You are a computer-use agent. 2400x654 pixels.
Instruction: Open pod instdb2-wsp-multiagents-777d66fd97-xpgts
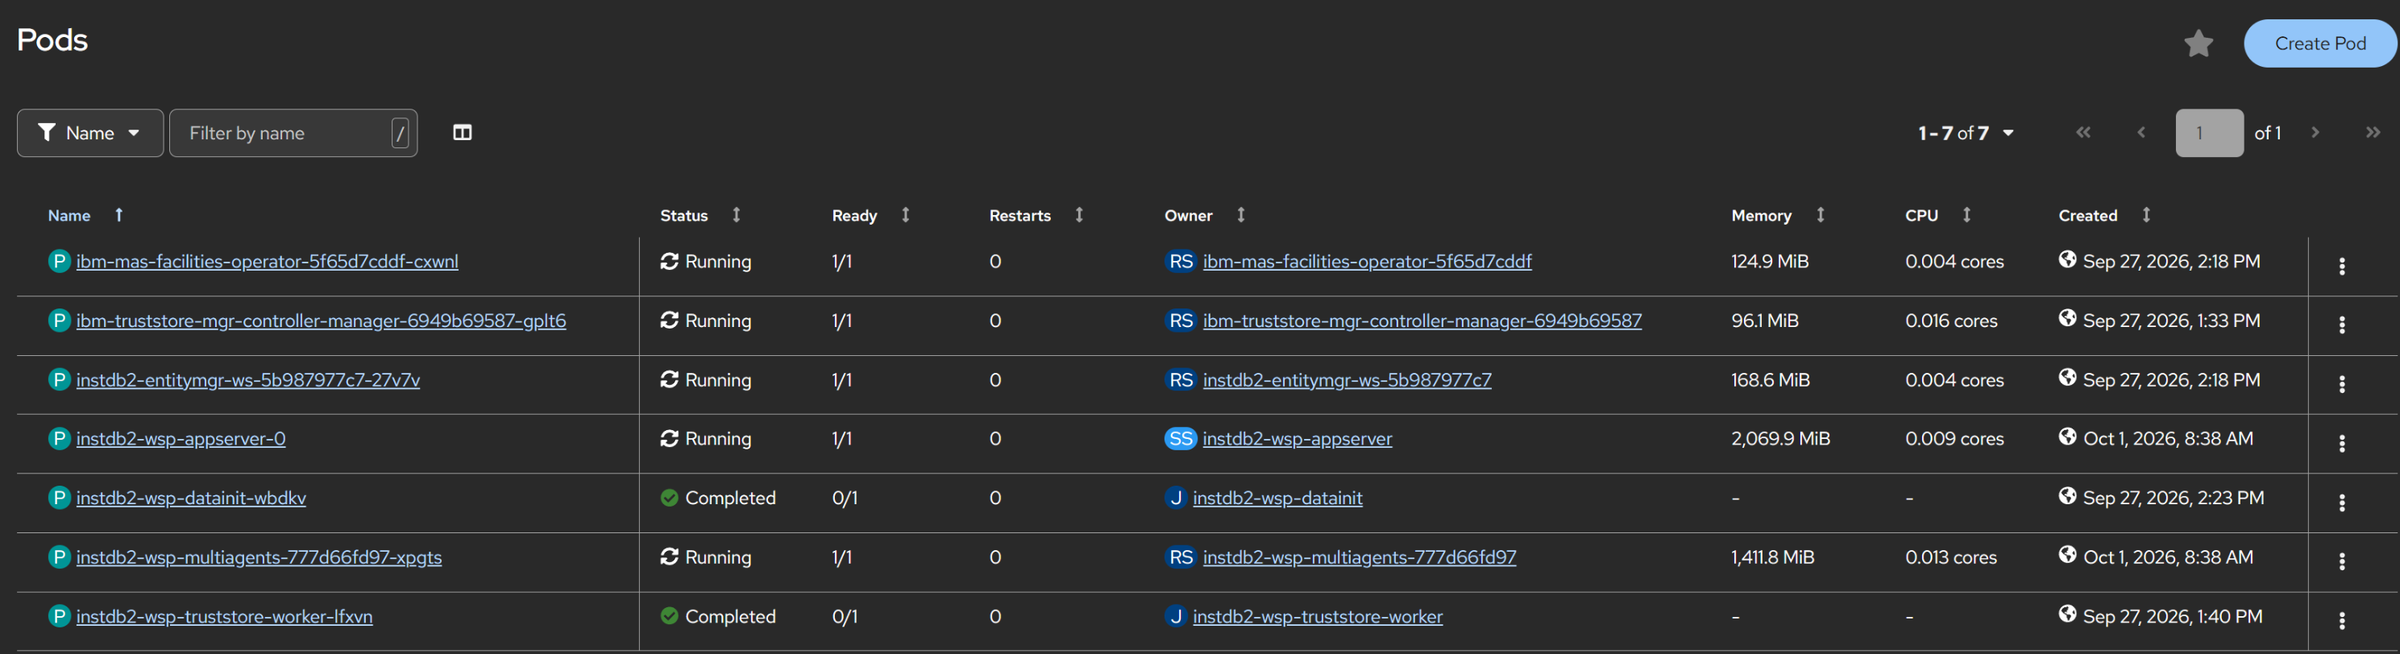tap(259, 557)
